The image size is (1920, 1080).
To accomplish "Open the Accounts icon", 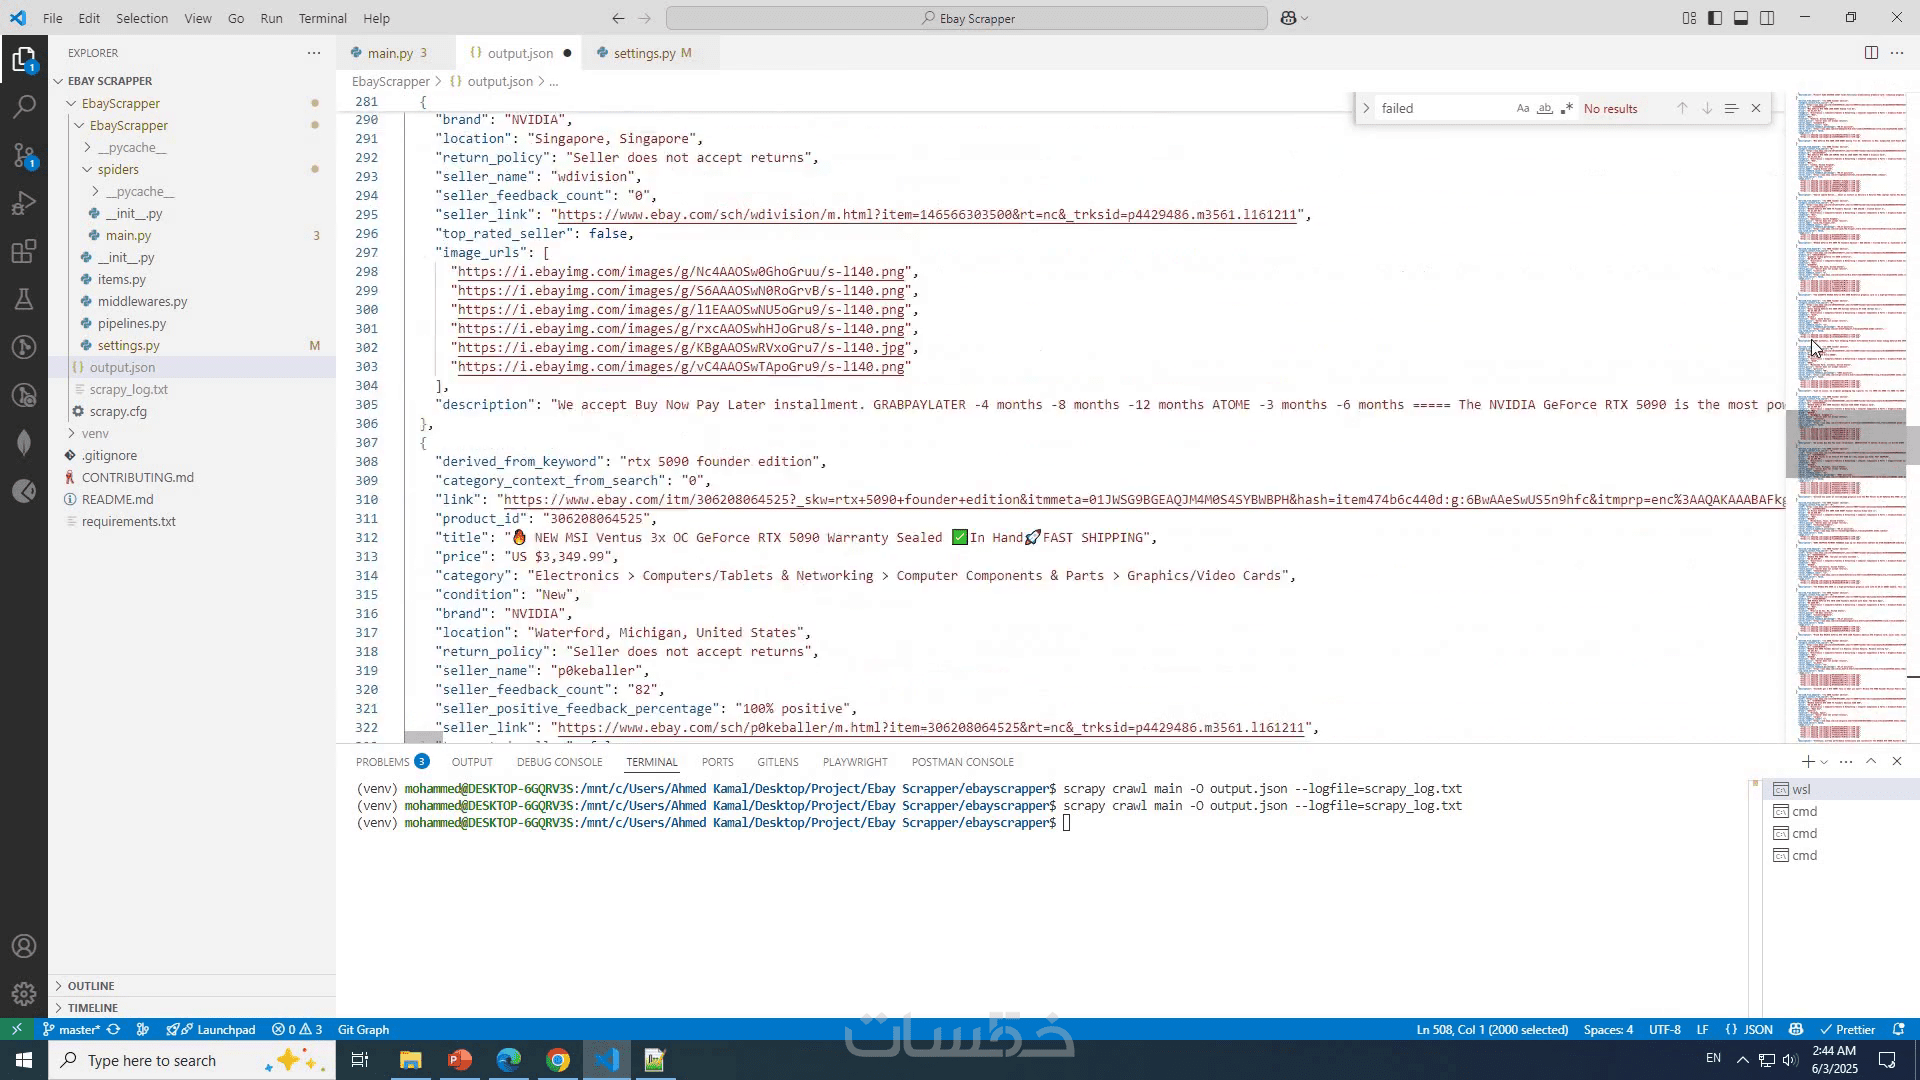I will pyautogui.click(x=24, y=946).
